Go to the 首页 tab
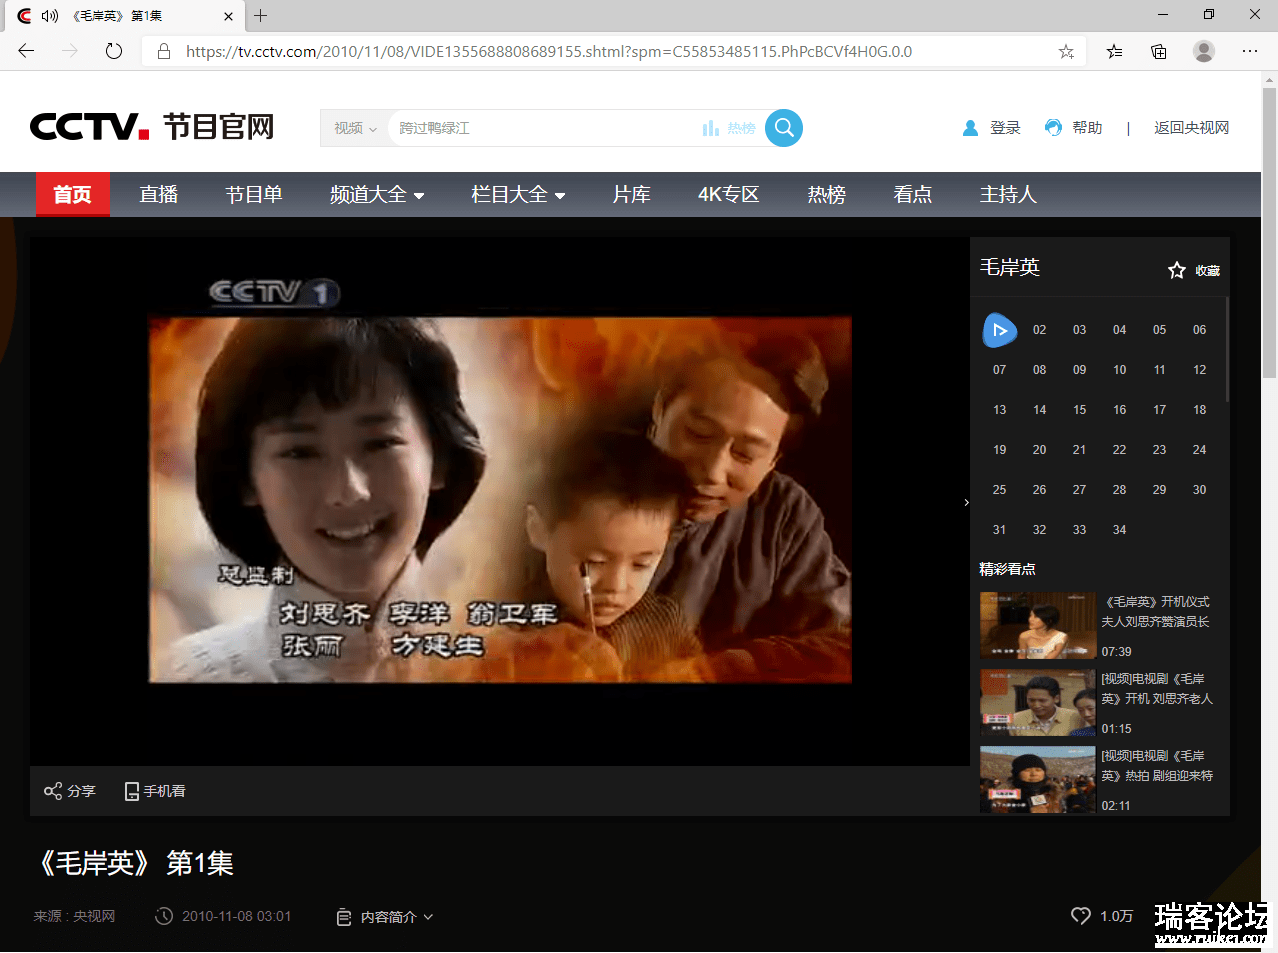 coord(73,195)
